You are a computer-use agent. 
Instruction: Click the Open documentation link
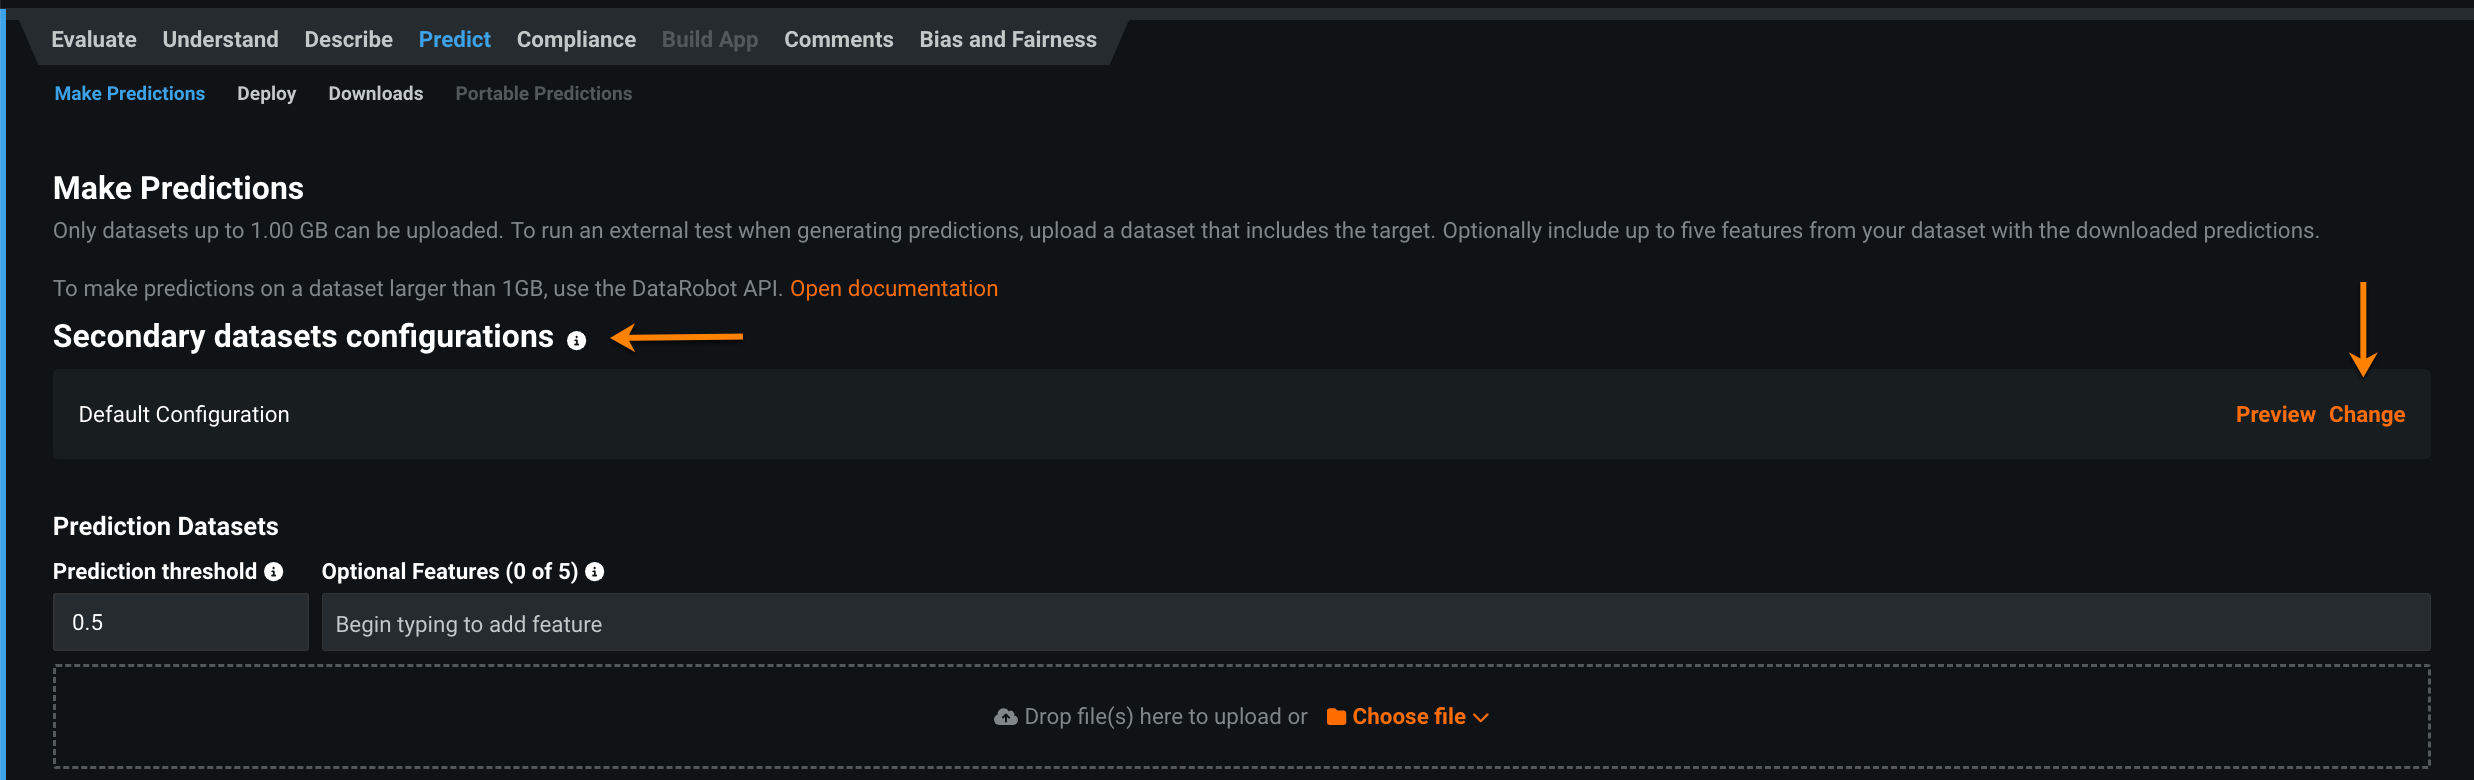(x=893, y=289)
